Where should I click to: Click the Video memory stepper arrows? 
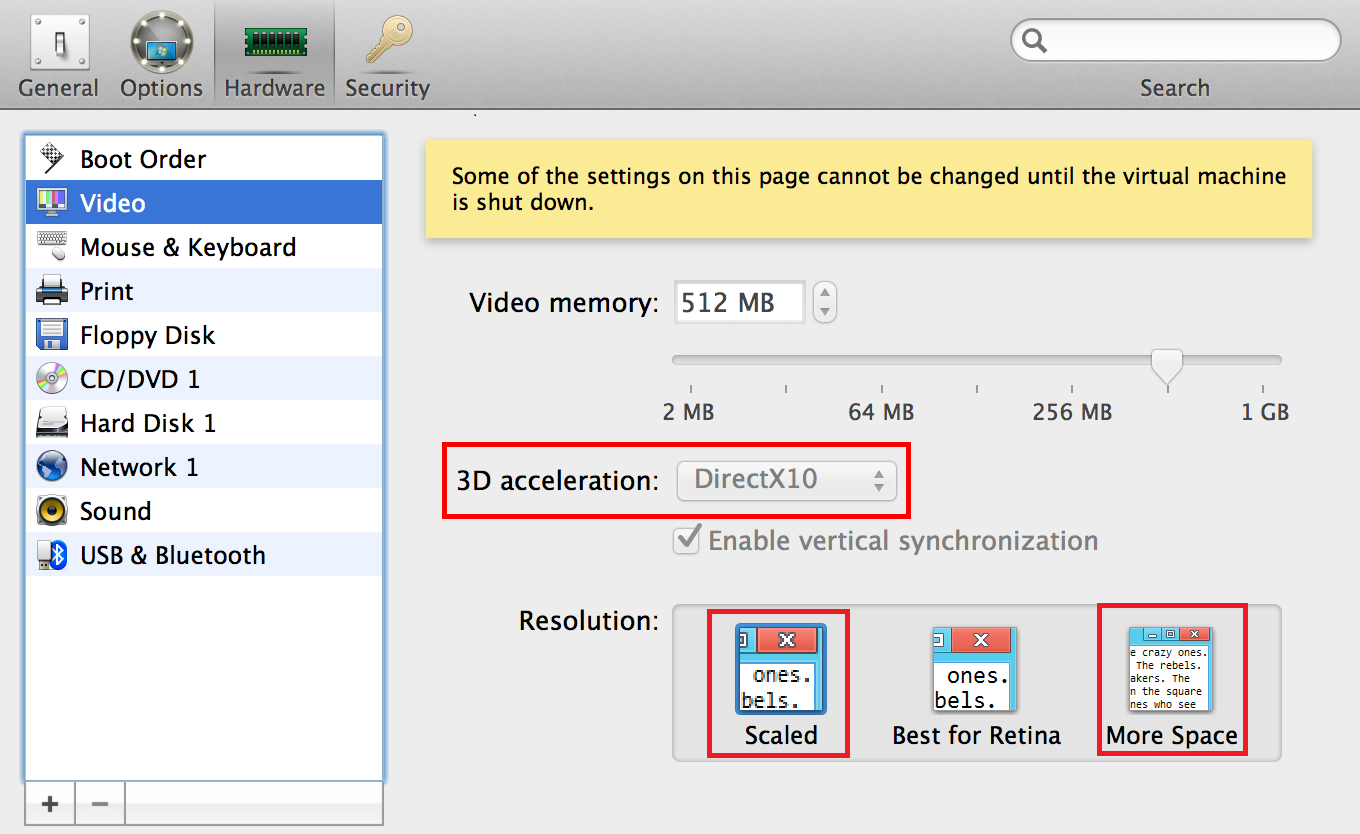coord(824,302)
